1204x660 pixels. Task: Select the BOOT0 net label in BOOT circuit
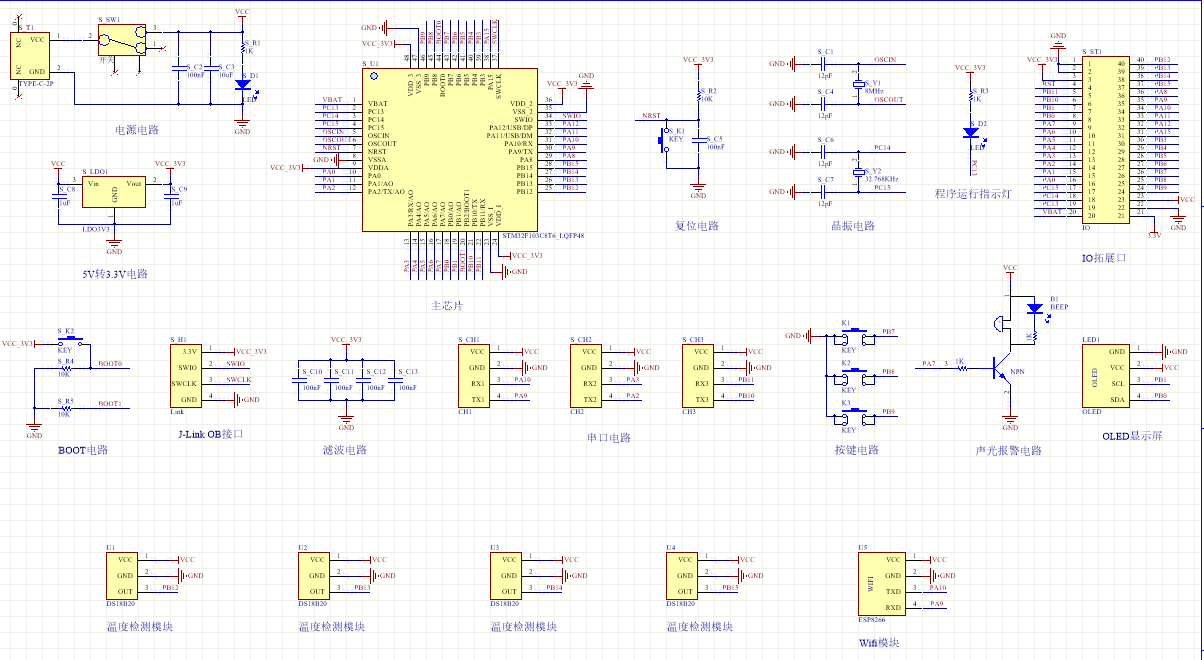tap(110, 364)
